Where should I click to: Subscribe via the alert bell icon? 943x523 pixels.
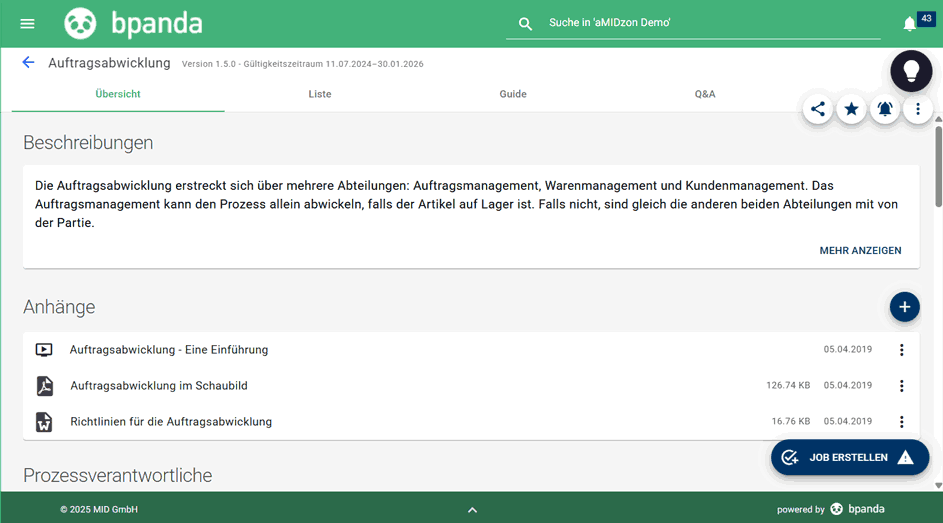click(x=885, y=109)
